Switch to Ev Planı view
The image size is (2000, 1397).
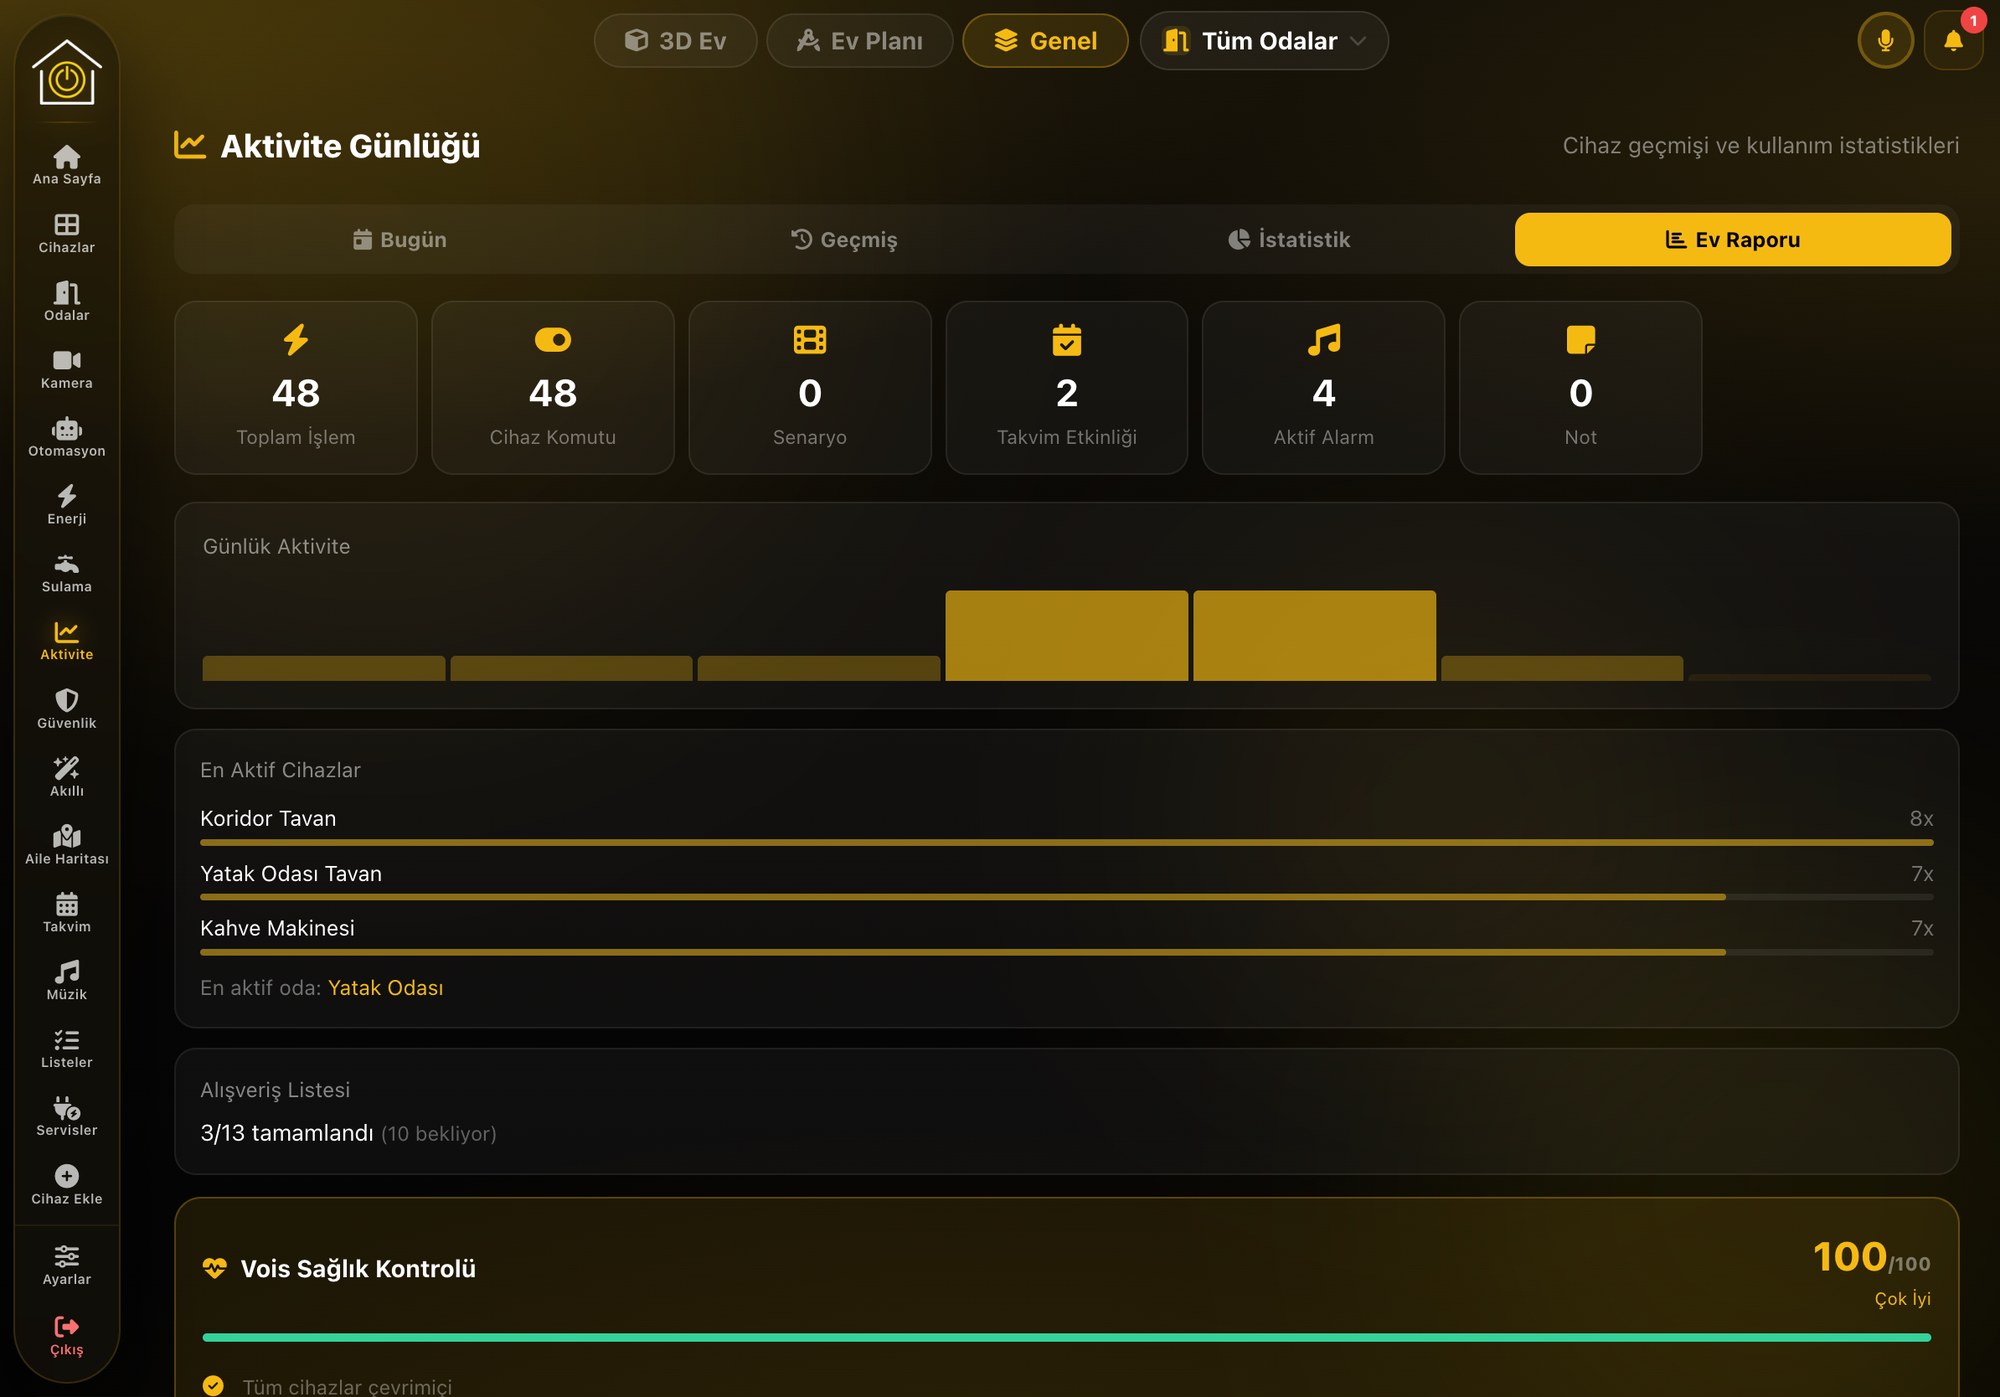click(x=859, y=41)
